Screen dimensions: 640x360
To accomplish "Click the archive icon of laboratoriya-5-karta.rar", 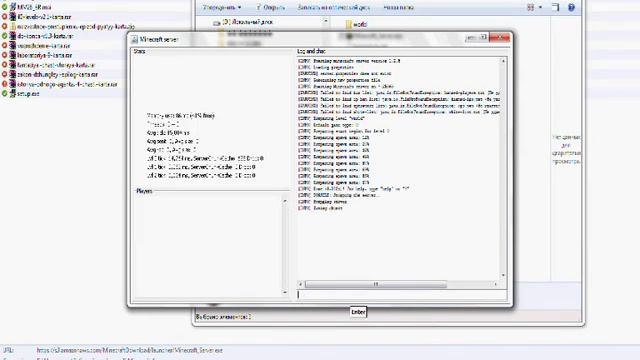I will point(13,55).
